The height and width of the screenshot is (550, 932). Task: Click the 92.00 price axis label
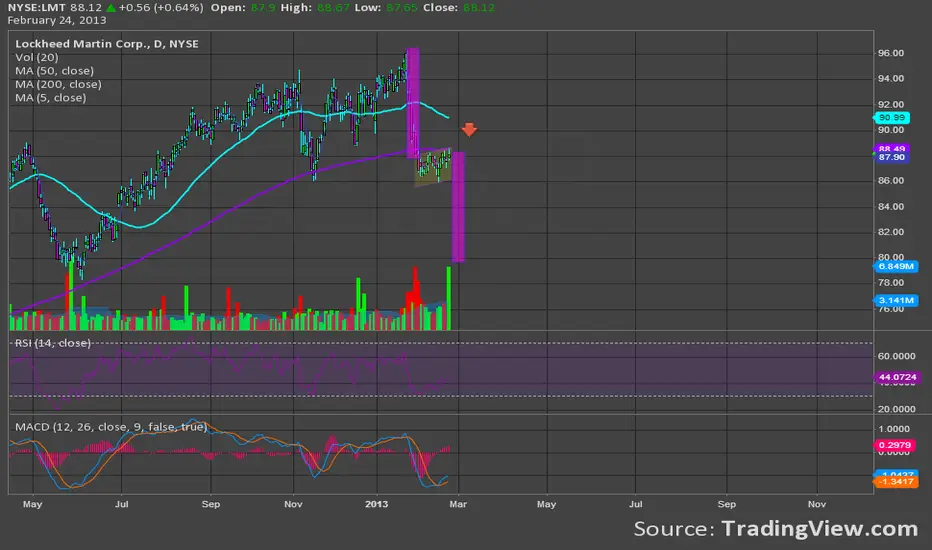tap(890, 105)
